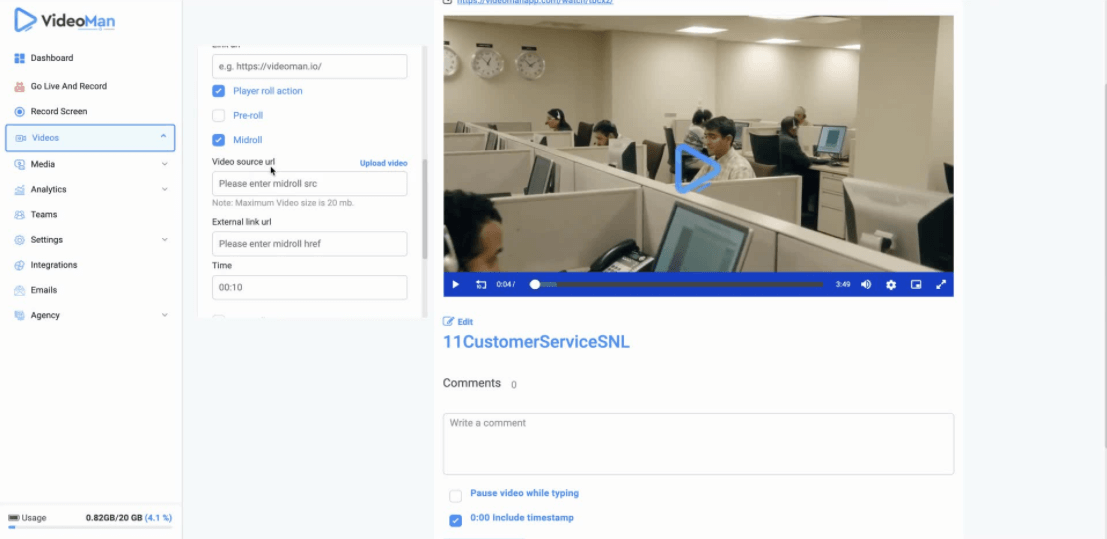The image size is (1107, 539).
Task: Click the play button in player controls
Action: coord(456,285)
